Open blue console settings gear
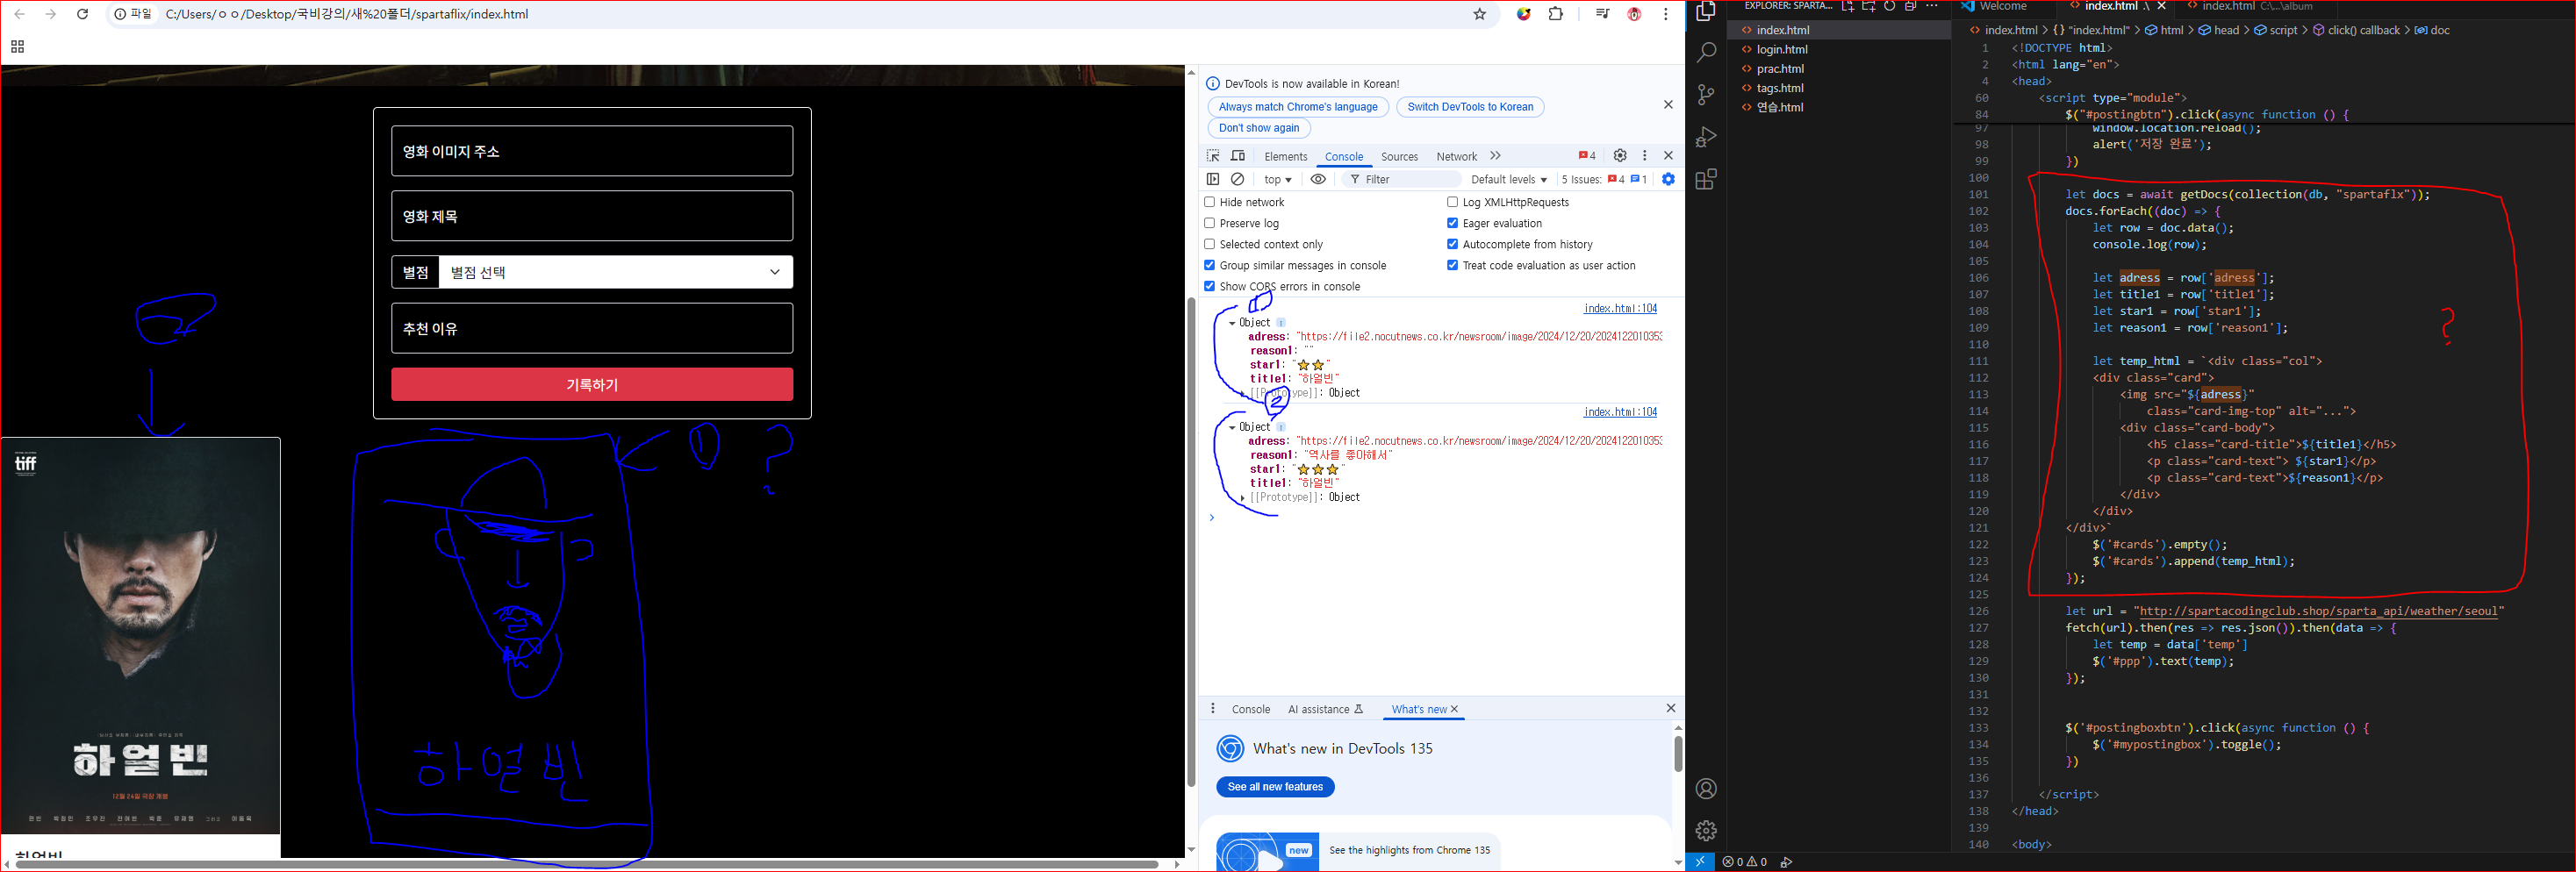 pos(1668,179)
